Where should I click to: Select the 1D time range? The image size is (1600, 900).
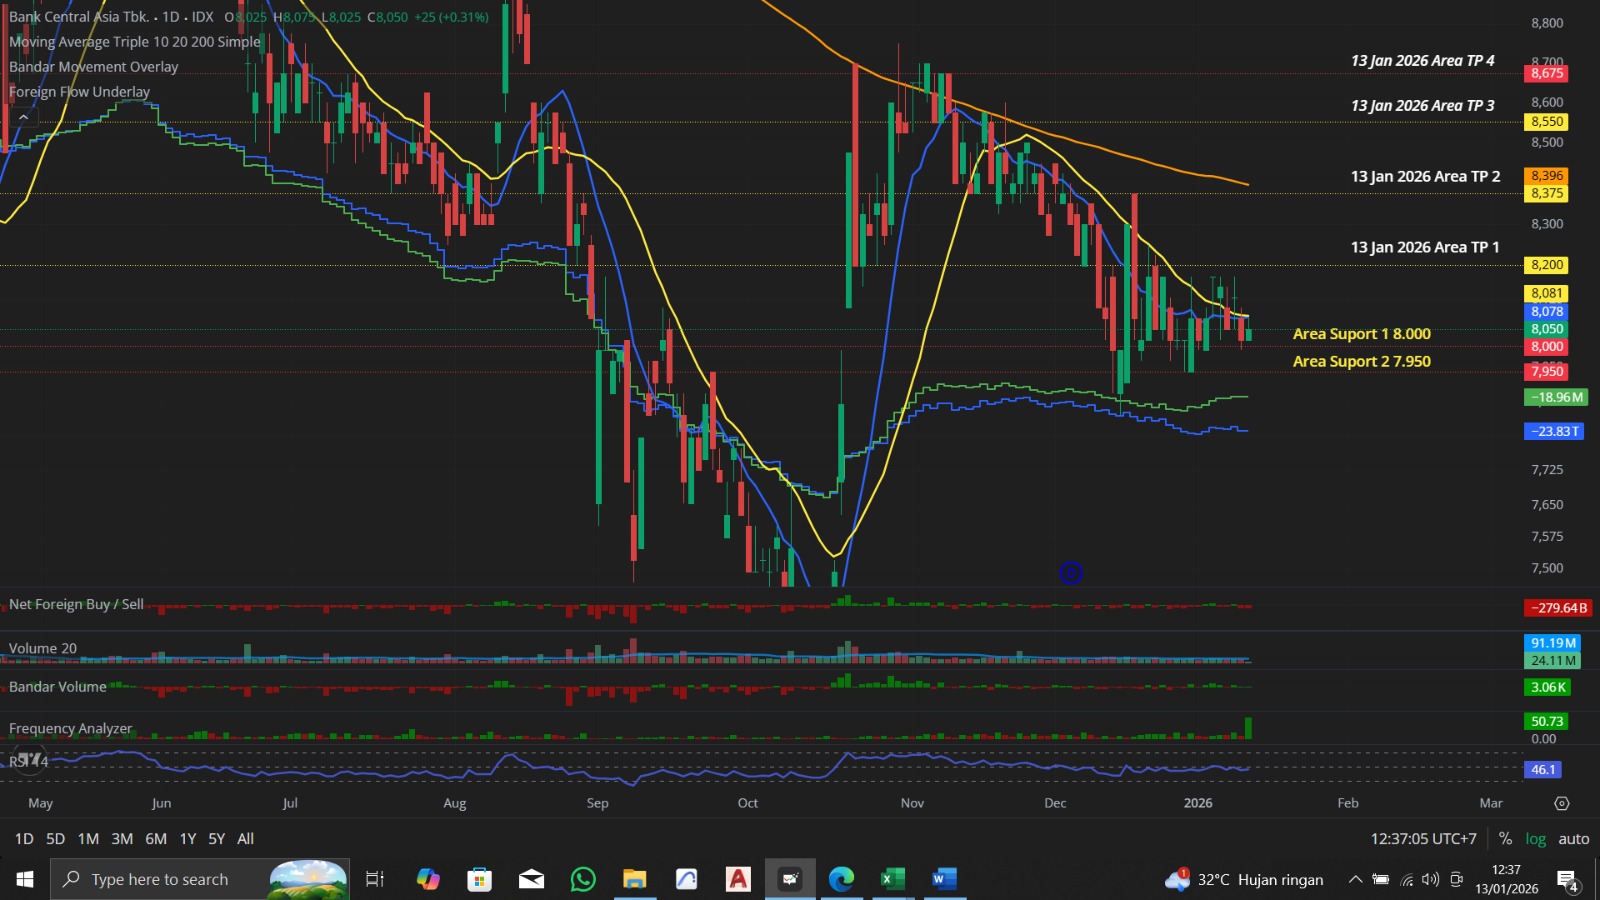click(24, 839)
